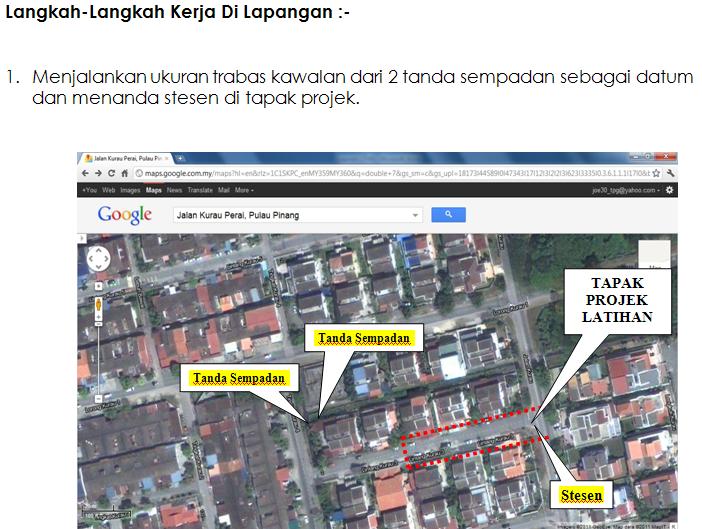Open Google settings via the gear icon

pos(669,190)
